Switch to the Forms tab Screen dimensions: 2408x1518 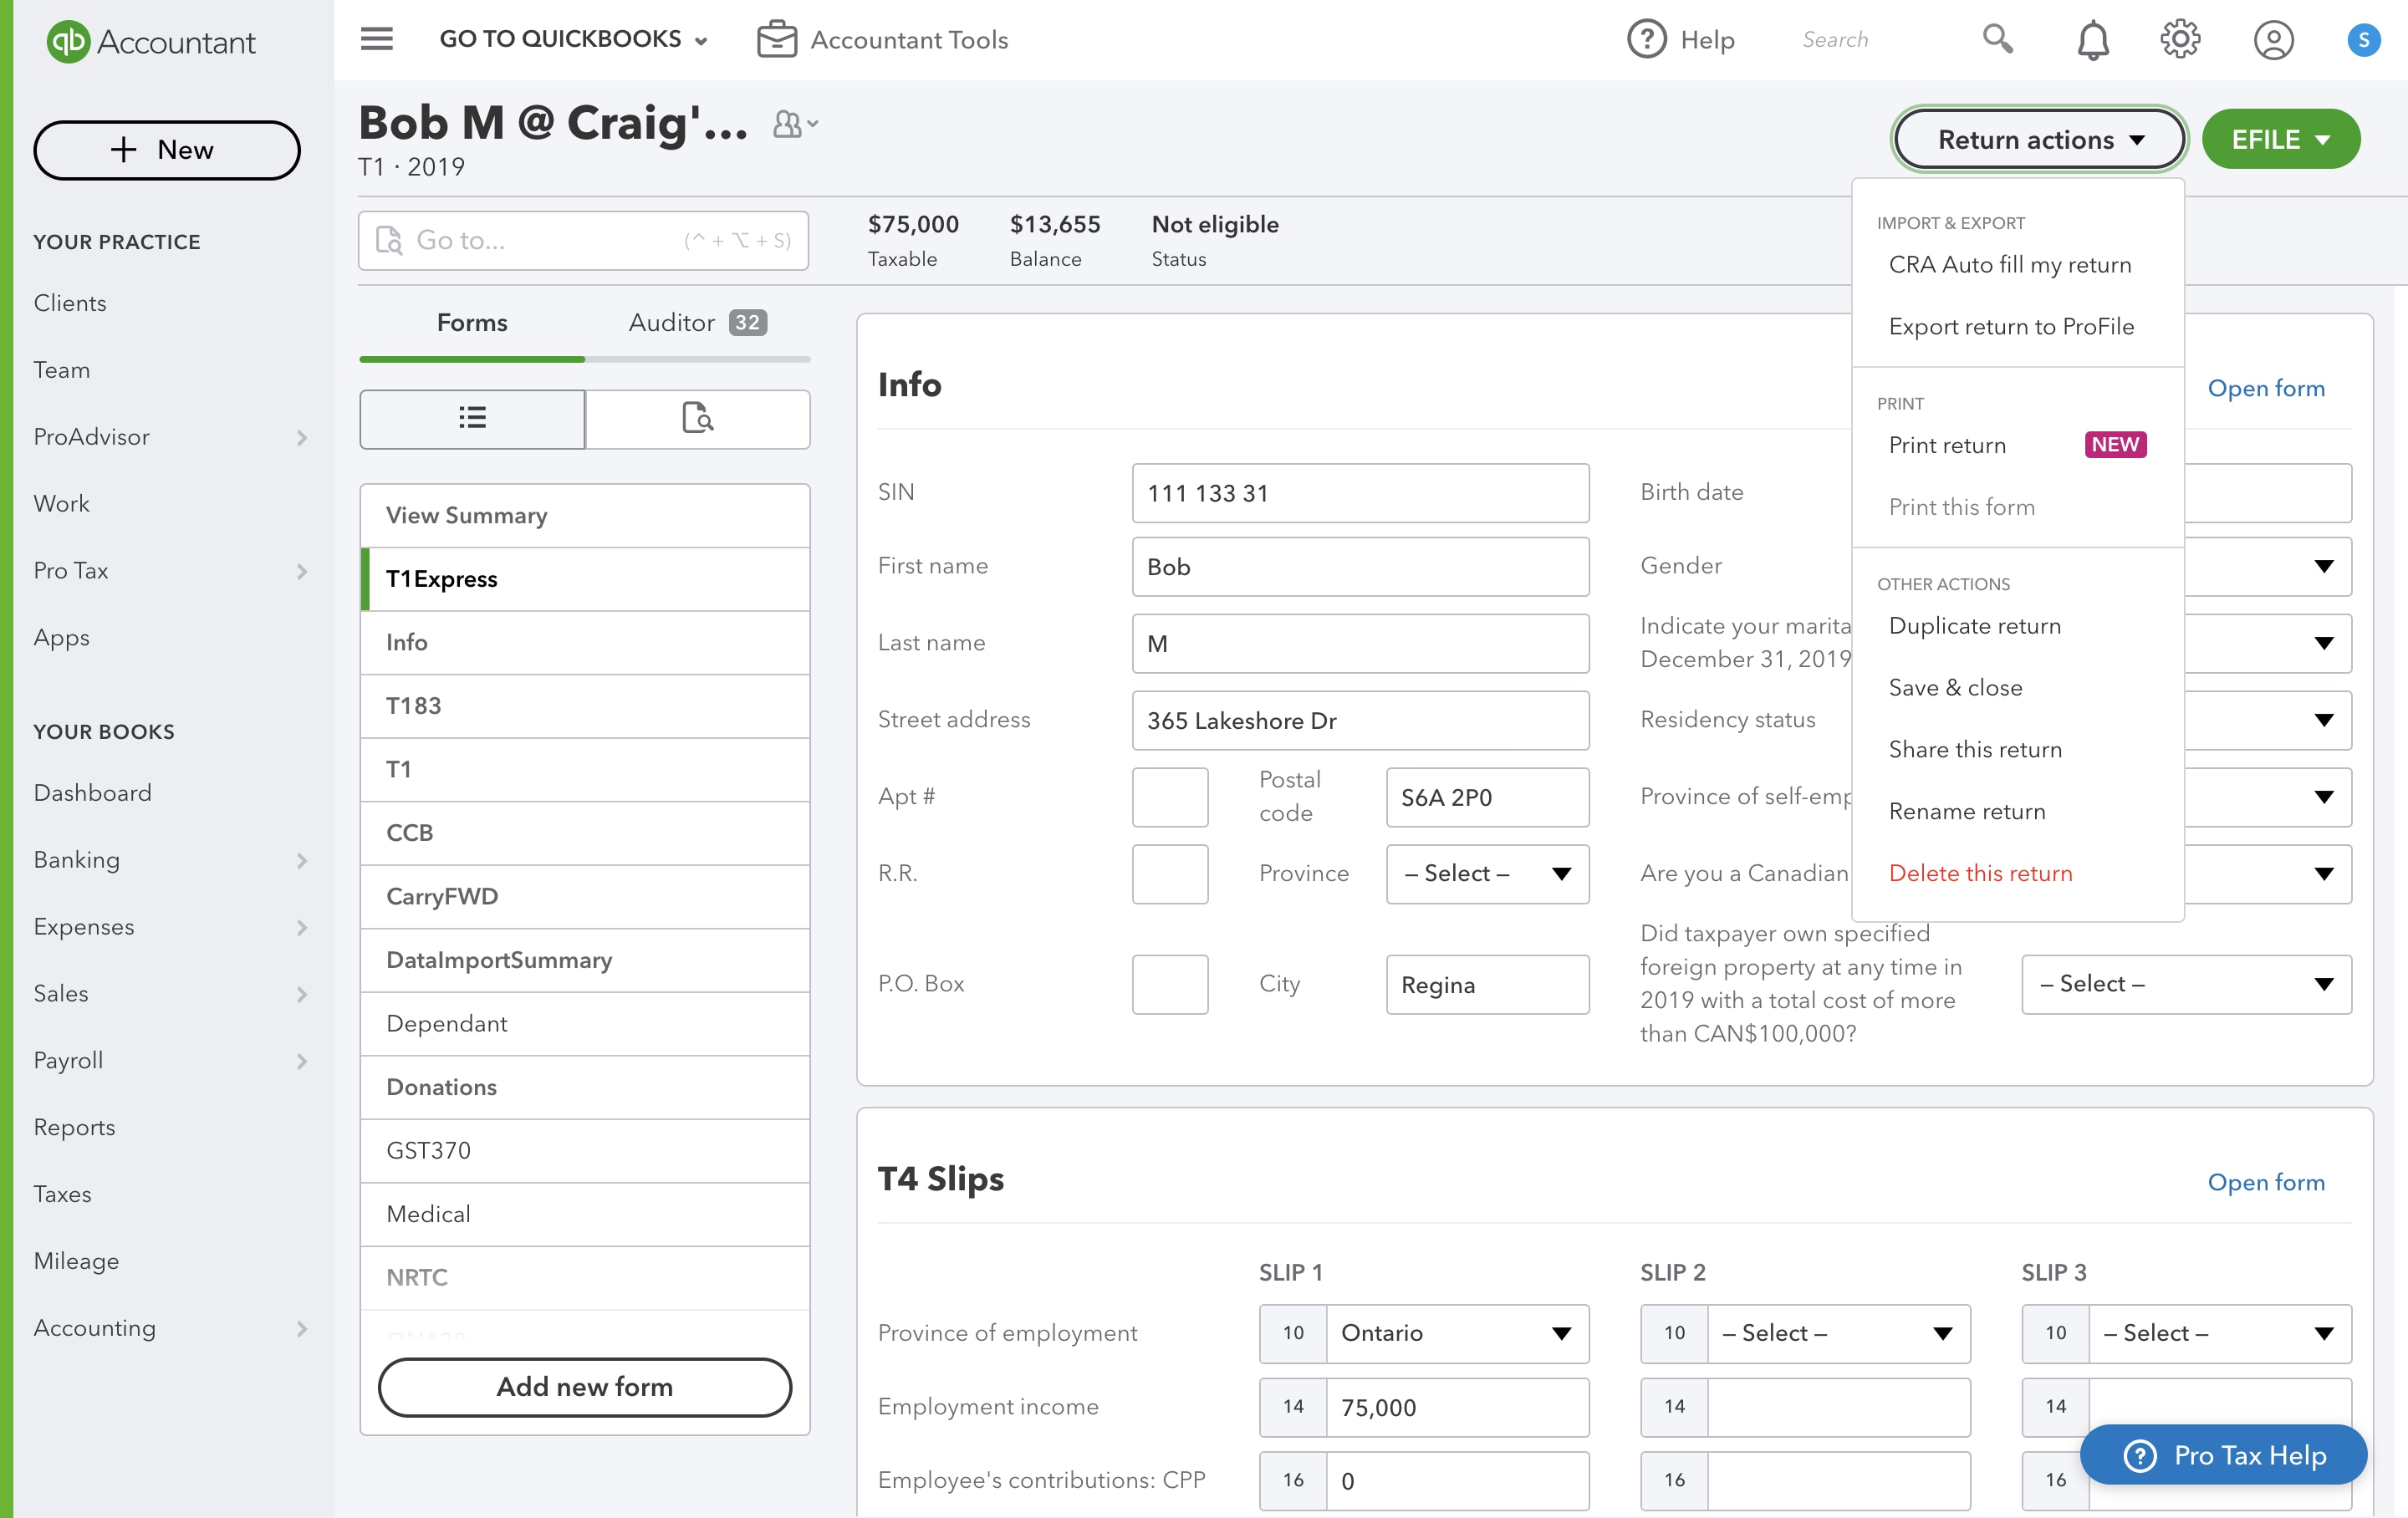click(472, 323)
